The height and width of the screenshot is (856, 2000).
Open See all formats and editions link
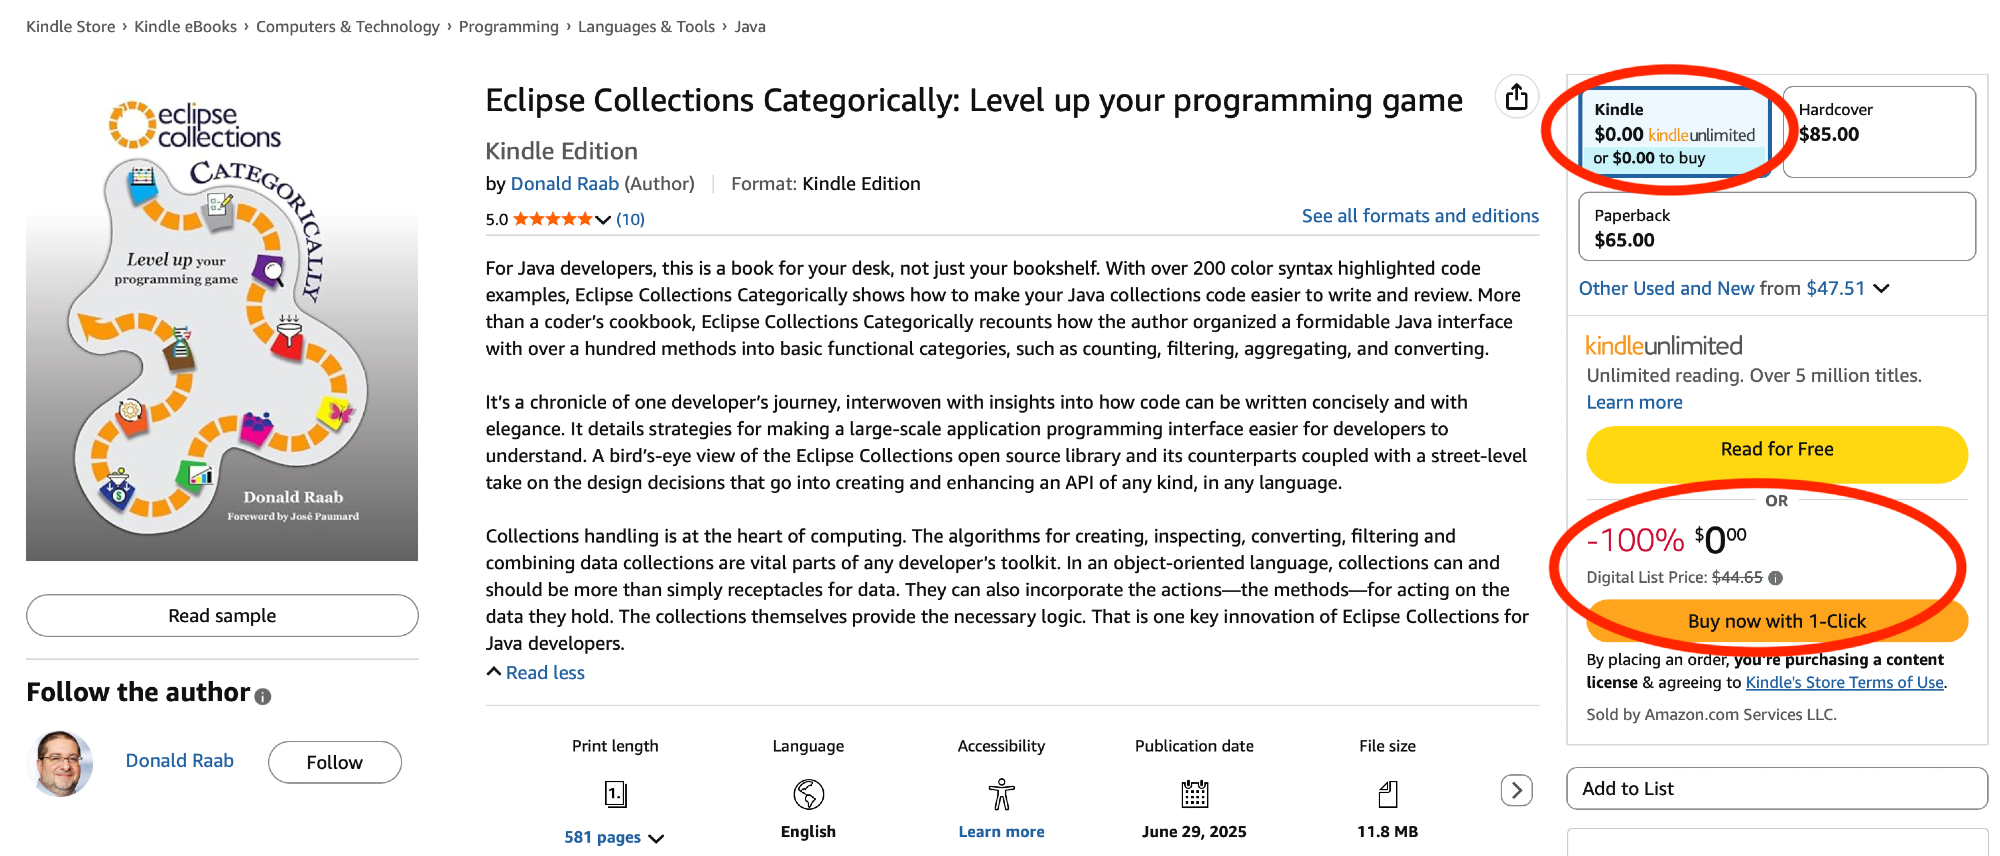(x=1419, y=216)
